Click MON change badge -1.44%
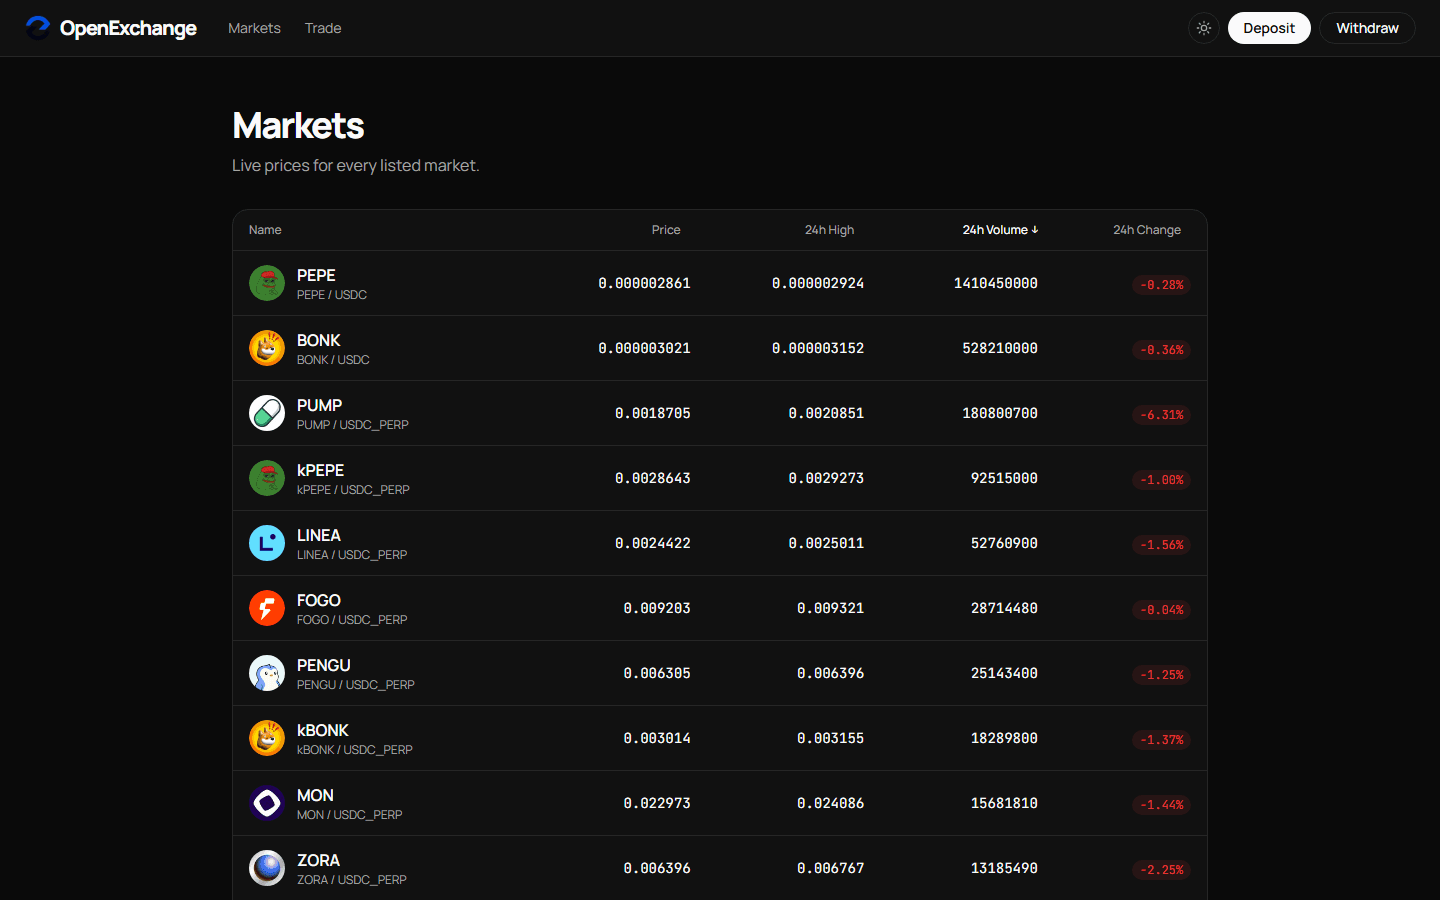Viewport: 1440px width, 900px height. point(1161,805)
